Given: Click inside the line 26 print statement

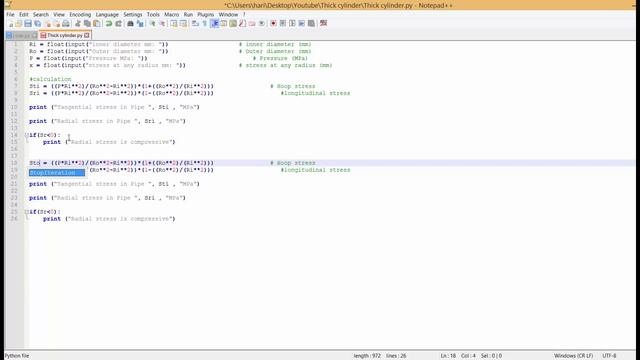Looking at the screenshot, I should 109,219.
